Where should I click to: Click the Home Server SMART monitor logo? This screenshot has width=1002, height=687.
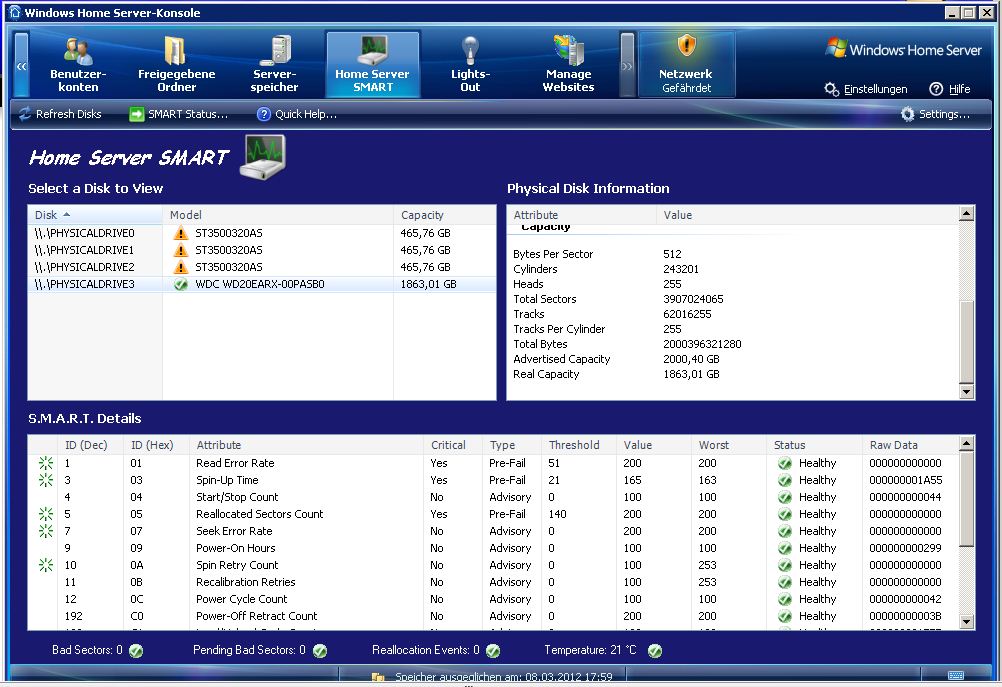[262, 156]
